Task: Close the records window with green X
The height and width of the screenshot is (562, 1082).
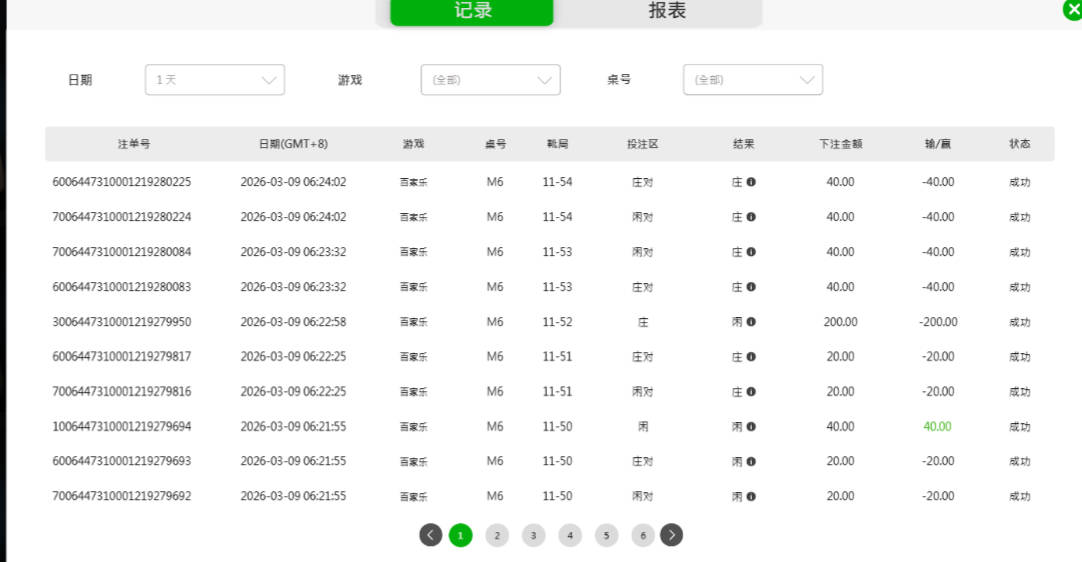Action: pos(1072,9)
